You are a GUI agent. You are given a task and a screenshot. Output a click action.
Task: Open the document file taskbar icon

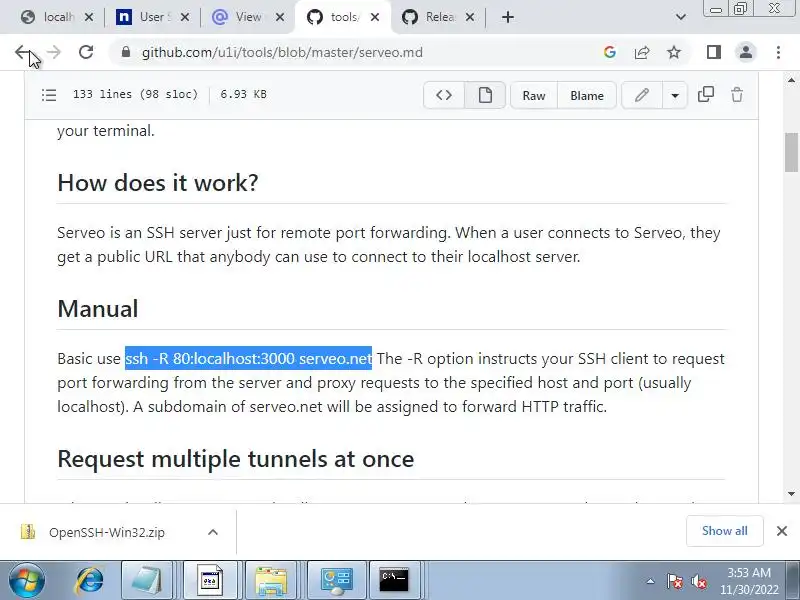210,580
